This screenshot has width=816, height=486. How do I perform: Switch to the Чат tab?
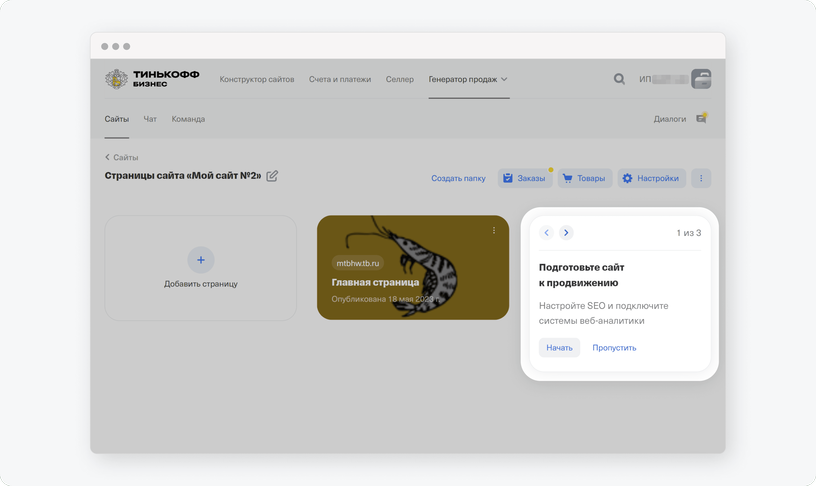pos(150,119)
